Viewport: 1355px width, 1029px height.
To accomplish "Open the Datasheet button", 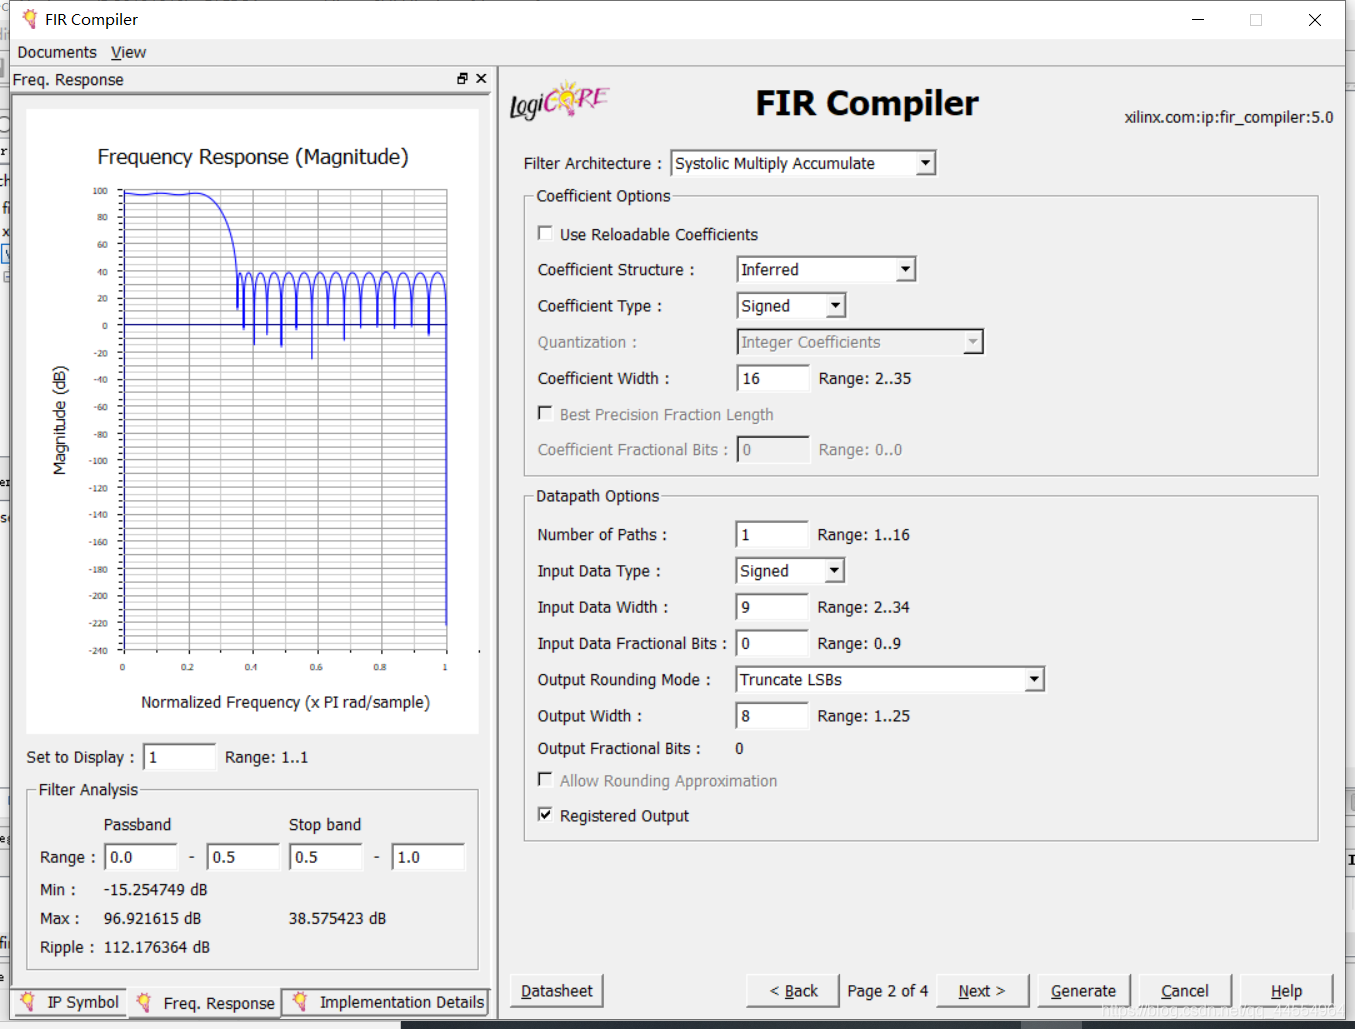I will coord(556,991).
